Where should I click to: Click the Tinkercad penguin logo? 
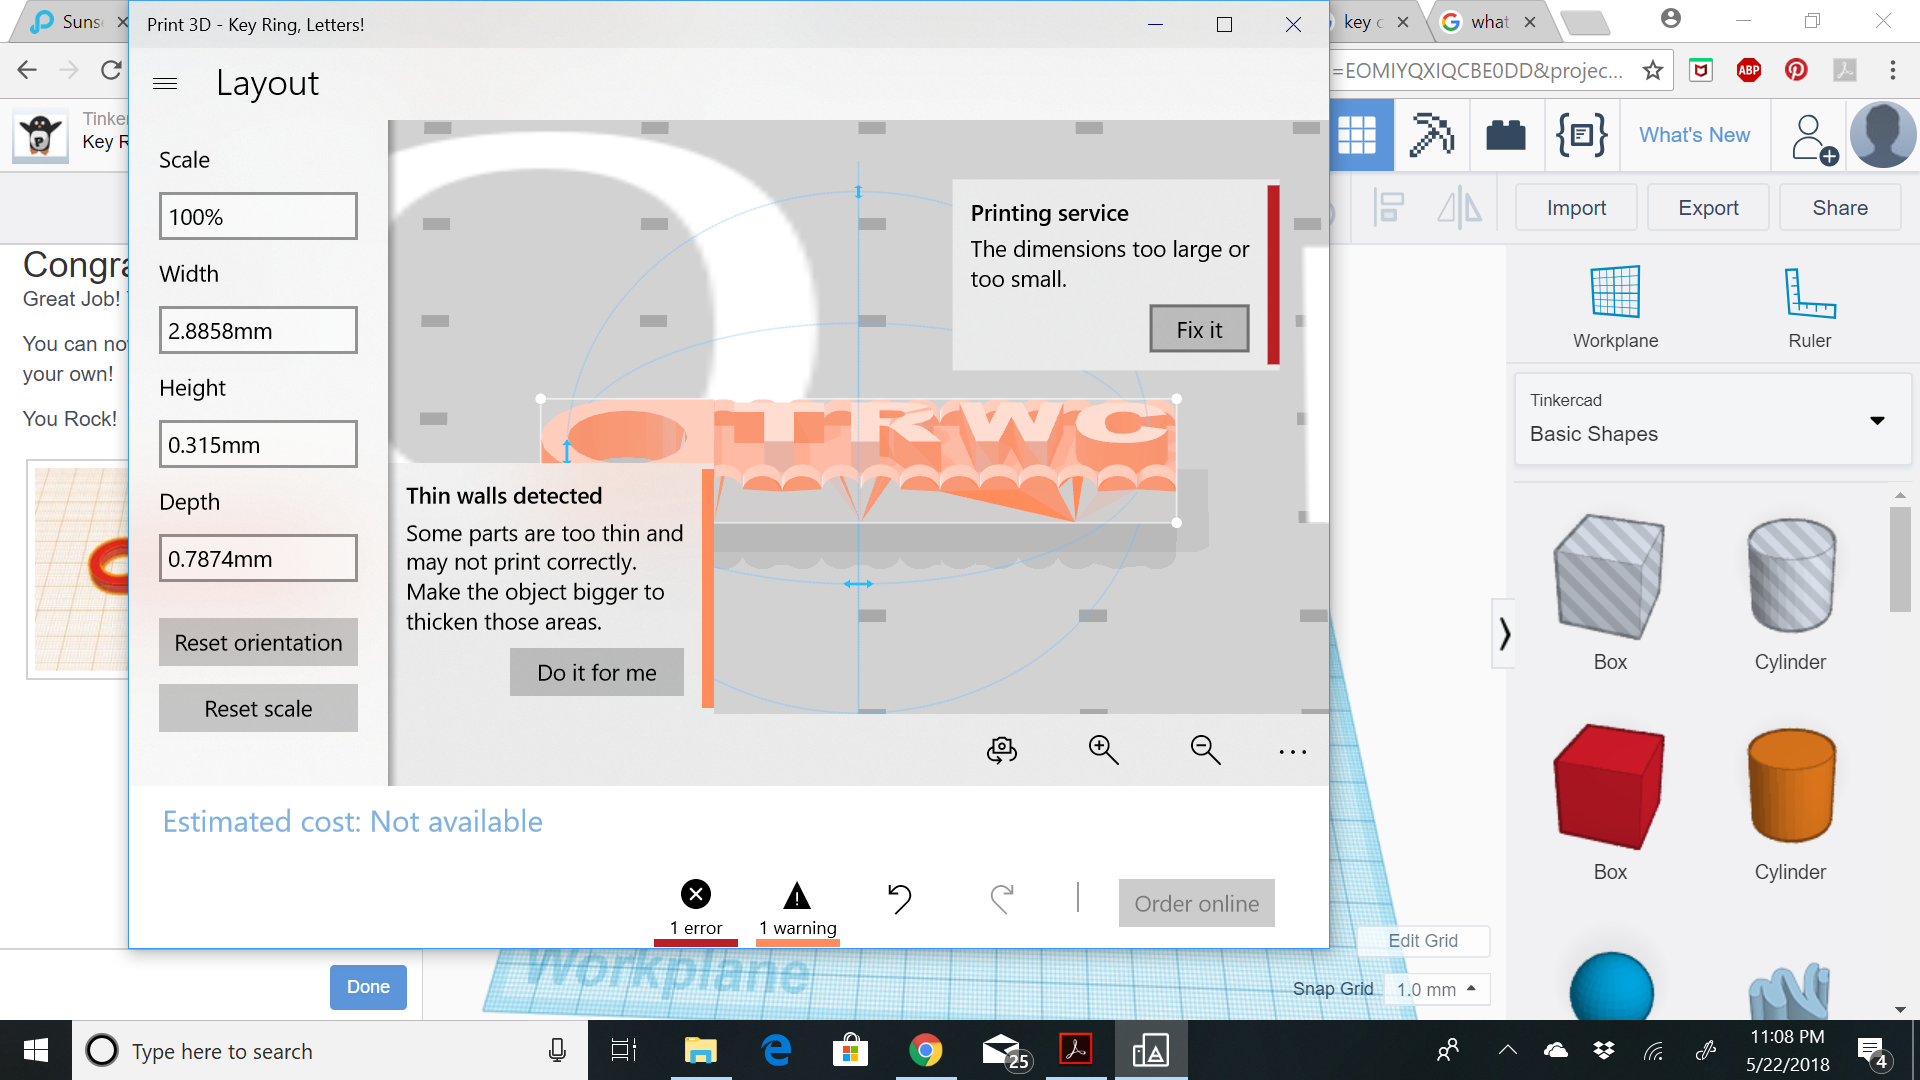point(40,136)
